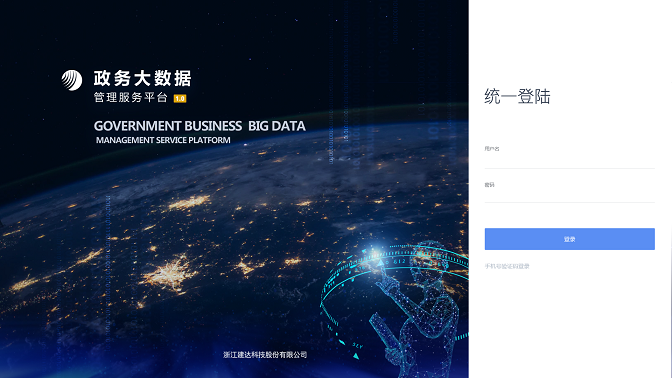Click the 浙江建达科技股份有限公司 footer text
The width and height of the screenshot is (672, 378).
coord(265,355)
